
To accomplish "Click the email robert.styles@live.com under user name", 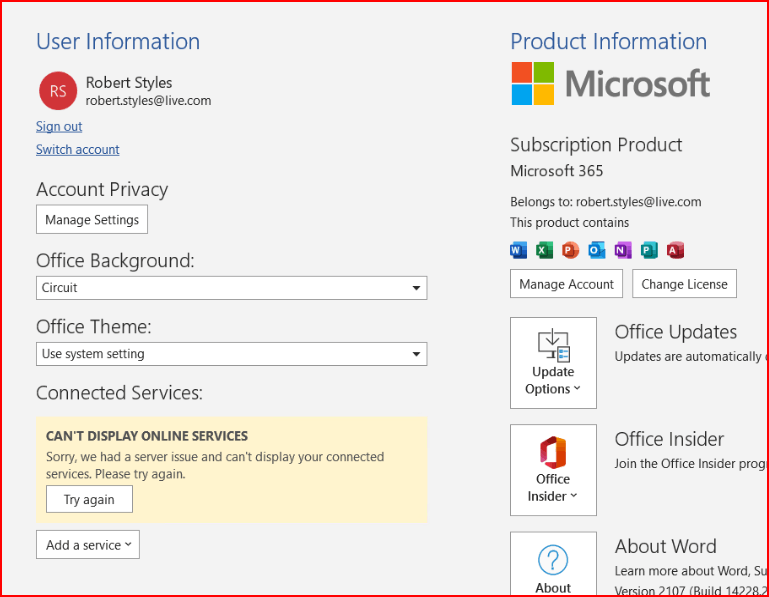I will (x=148, y=101).
